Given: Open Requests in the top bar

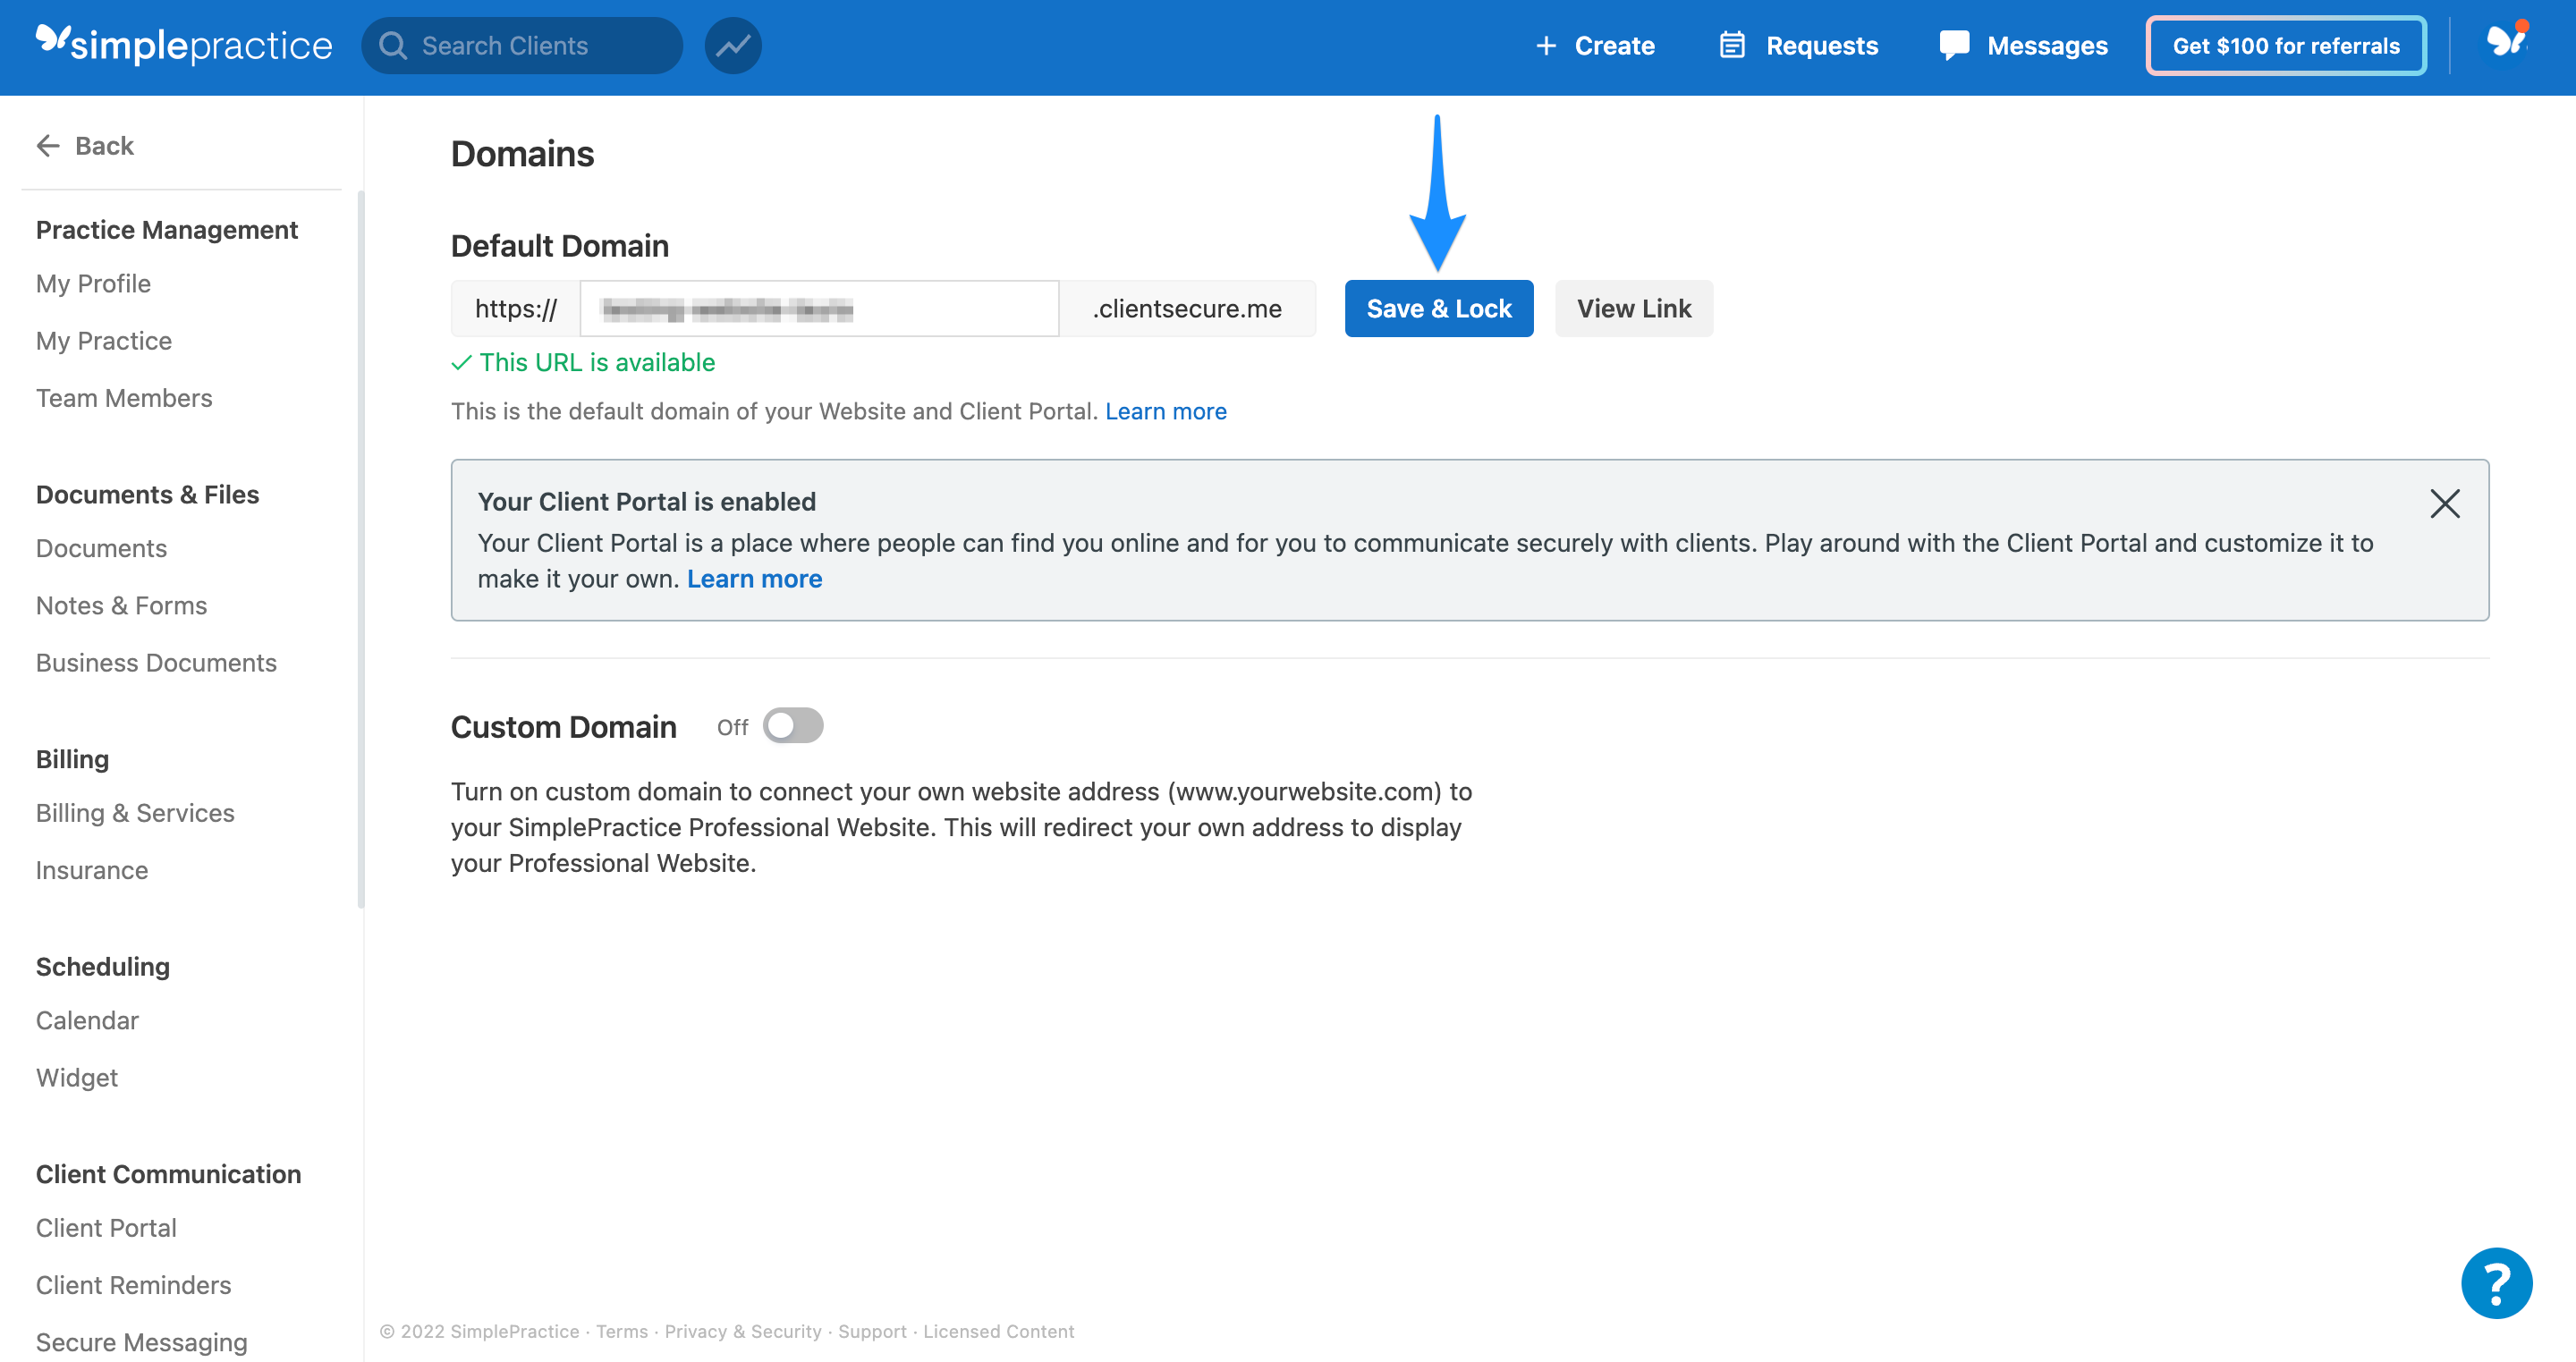Looking at the screenshot, I should pos(1798,46).
